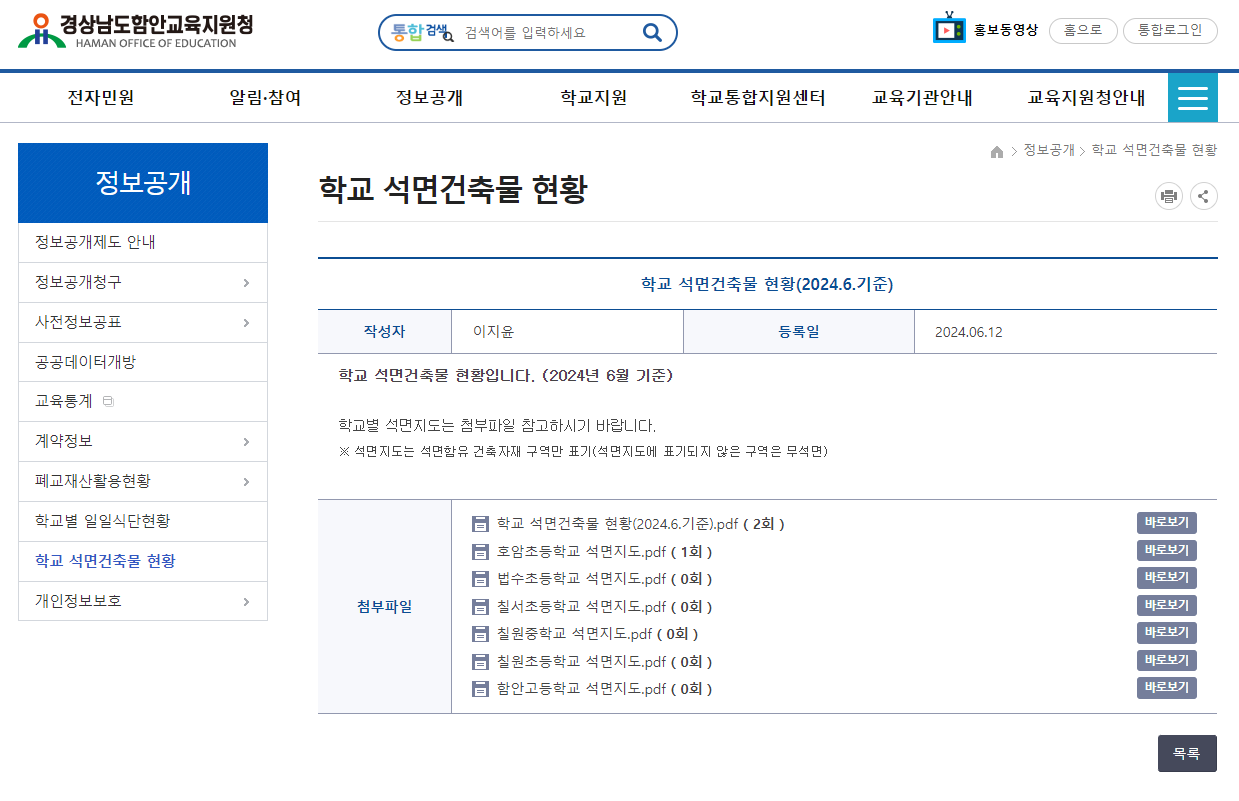
Task: Click the 정보공개 sidebar header
Action: coord(143,183)
